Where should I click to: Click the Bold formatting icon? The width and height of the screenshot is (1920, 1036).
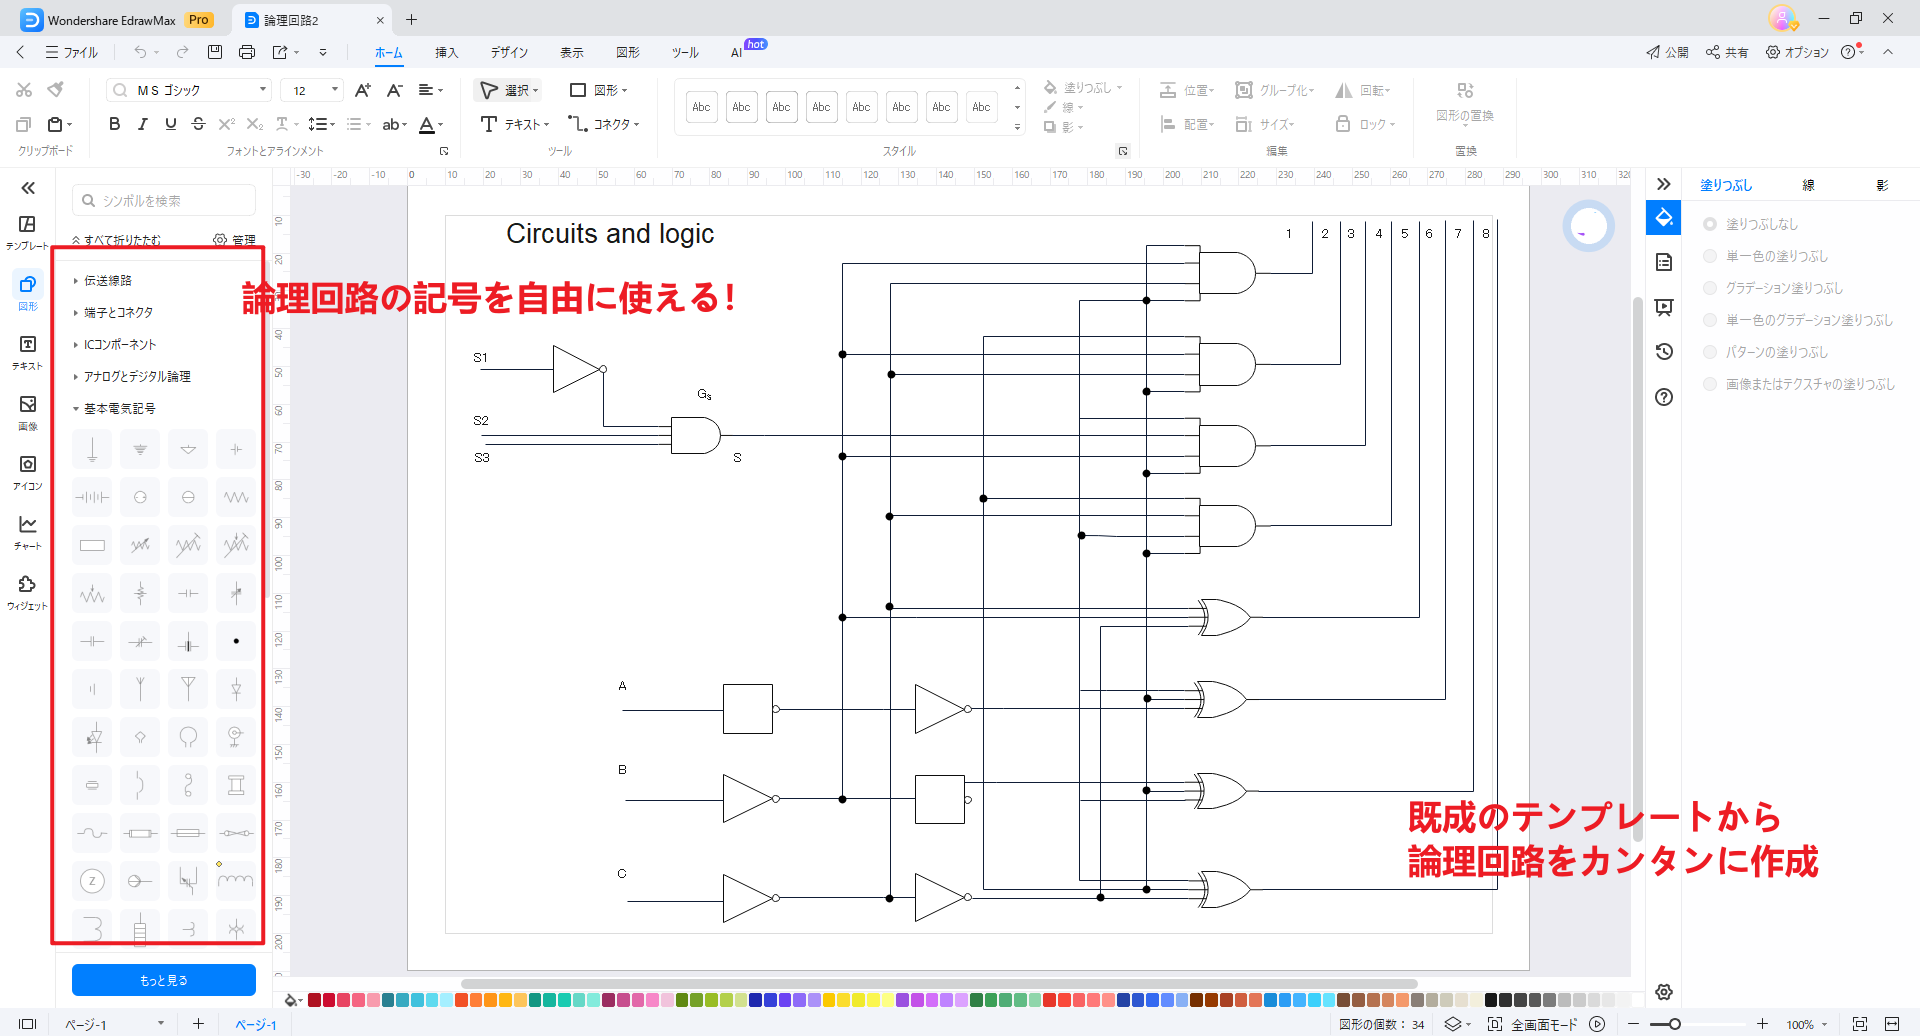(x=114, y=124)
